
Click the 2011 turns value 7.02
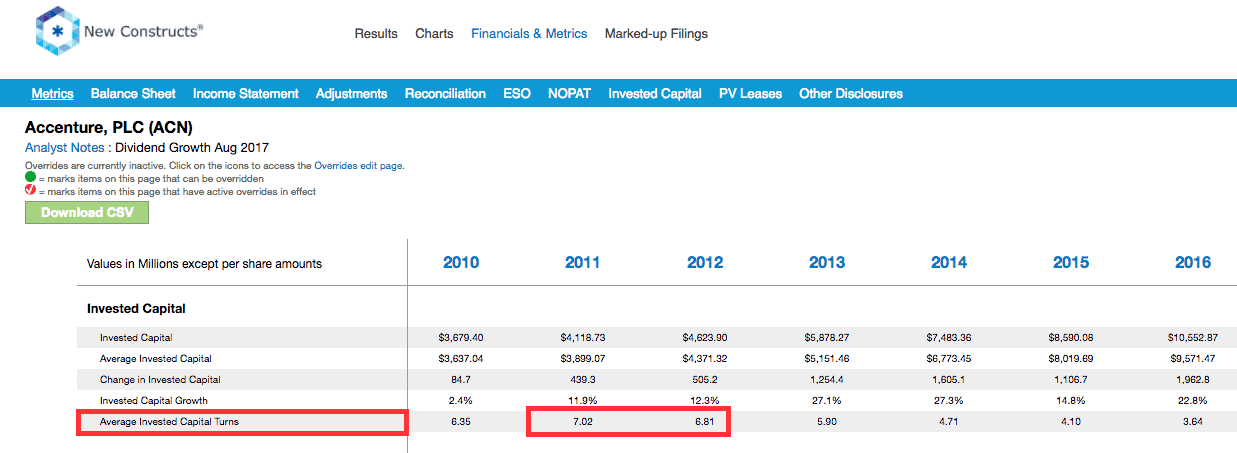[582, 422]
